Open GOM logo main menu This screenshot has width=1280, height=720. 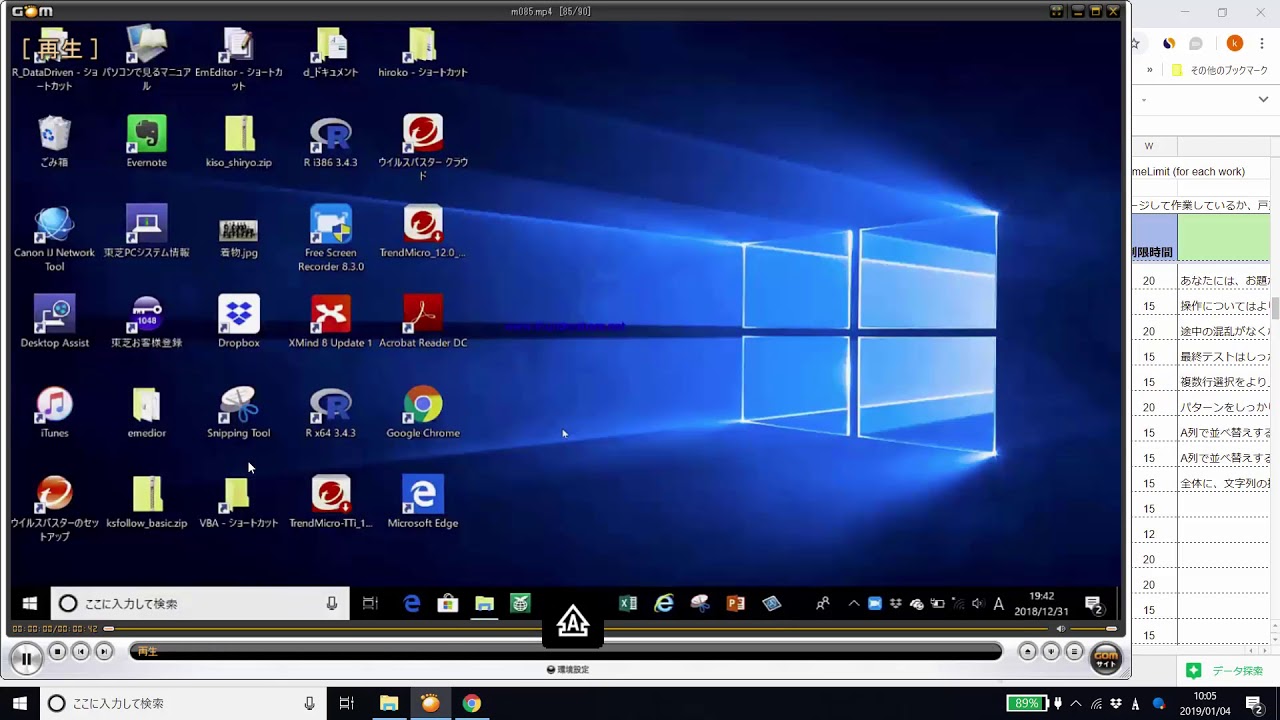(32, 11)
